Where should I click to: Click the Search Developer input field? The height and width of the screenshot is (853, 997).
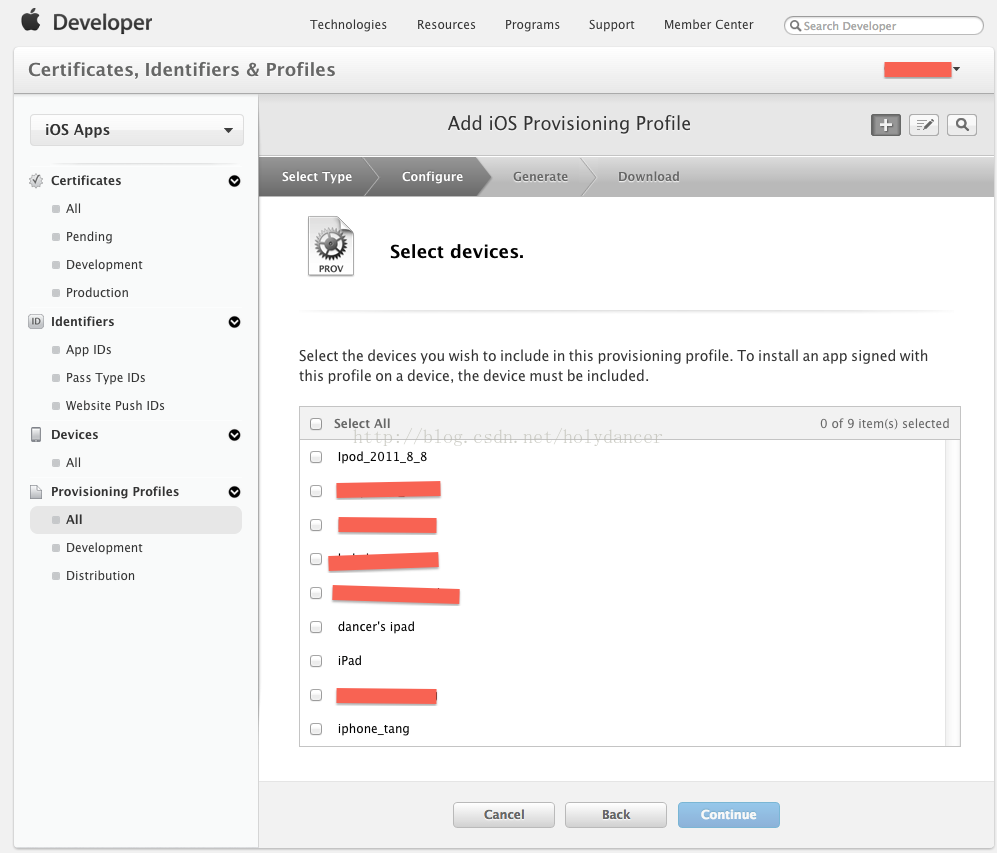pos(884,26)
